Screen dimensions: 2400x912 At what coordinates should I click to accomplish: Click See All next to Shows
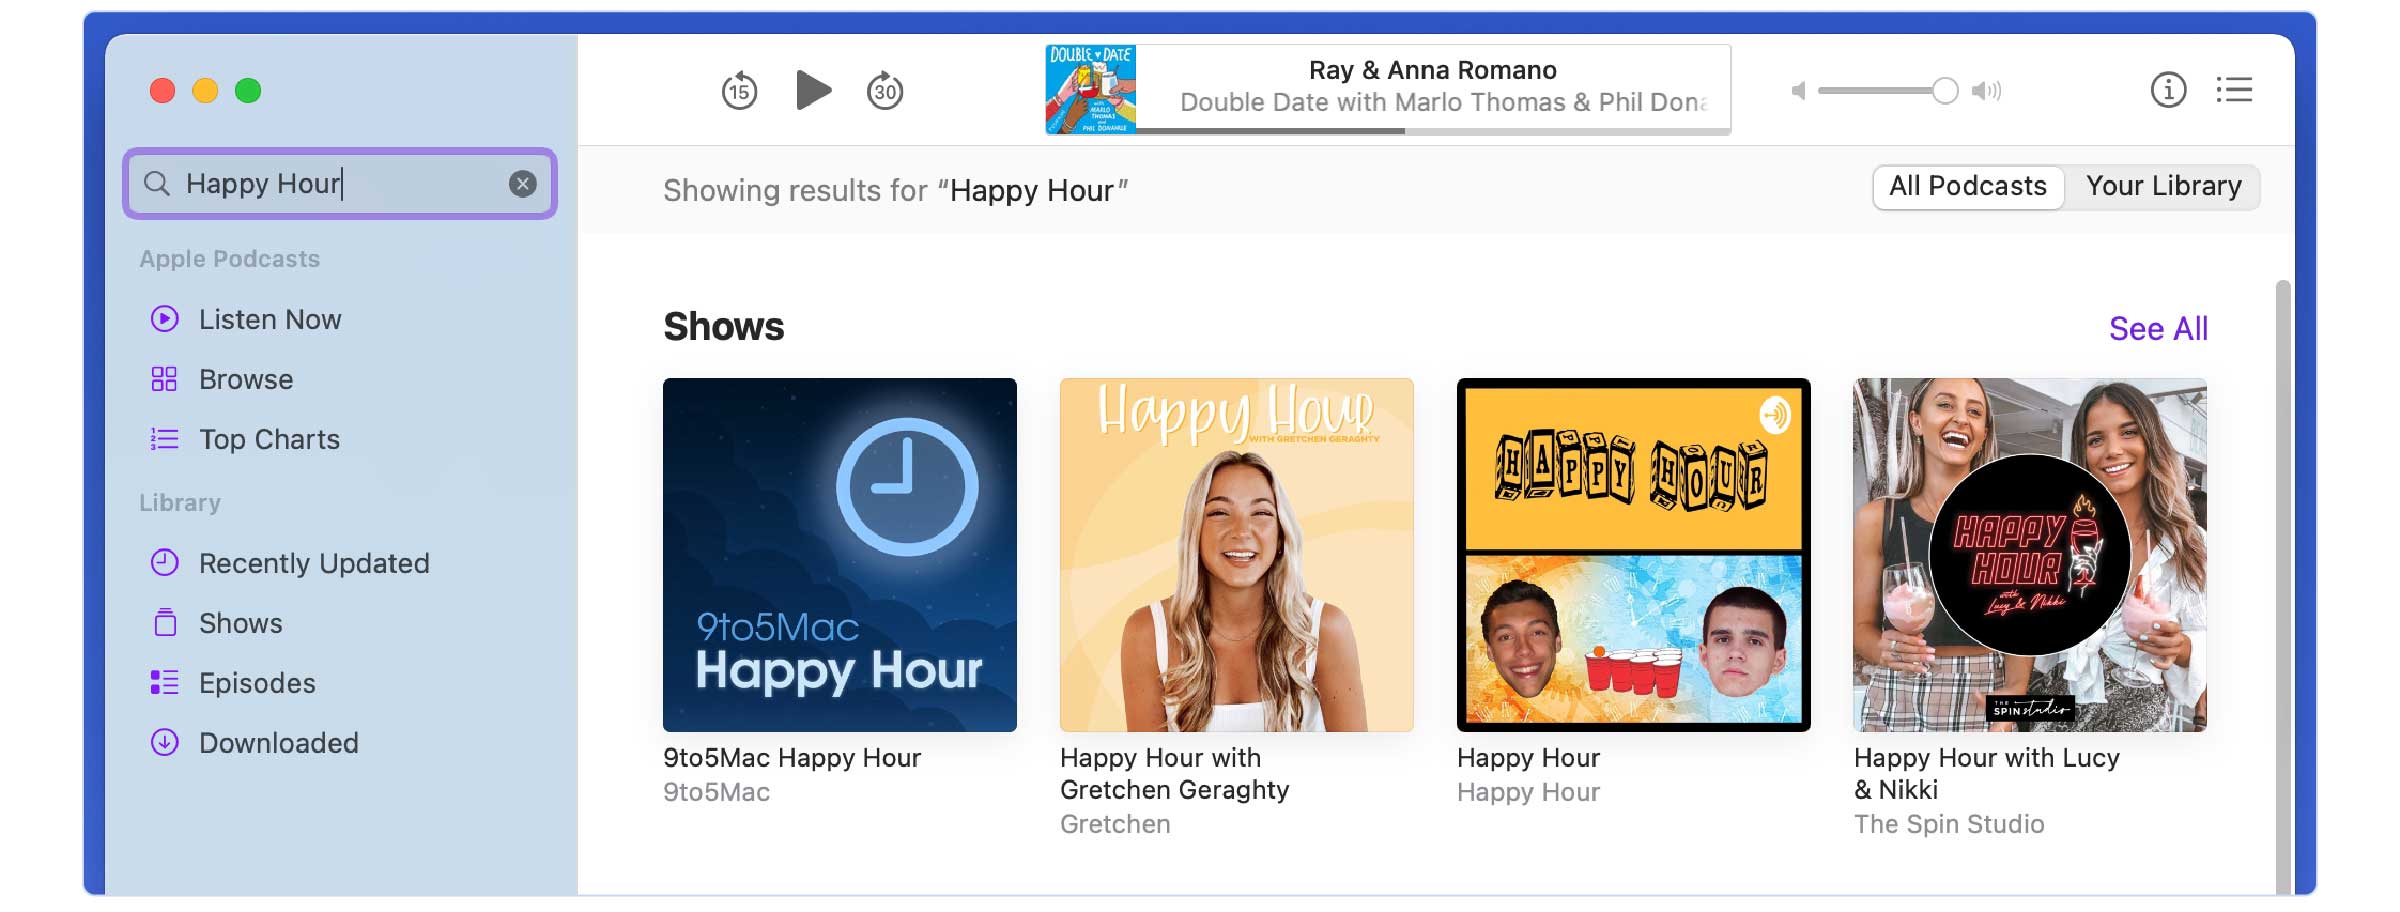coord(2158,328)
